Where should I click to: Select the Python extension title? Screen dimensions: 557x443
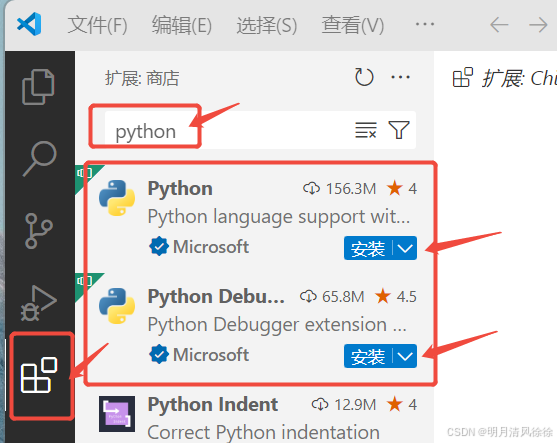tap(180, 188)
